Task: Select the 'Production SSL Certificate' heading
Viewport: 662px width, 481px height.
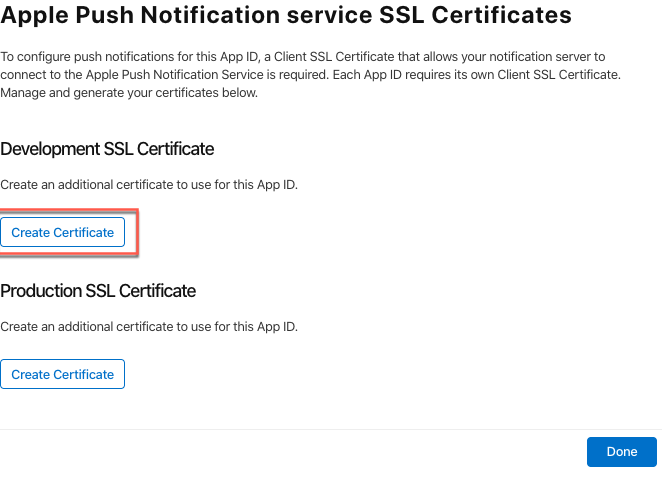Action: [98, 291]
